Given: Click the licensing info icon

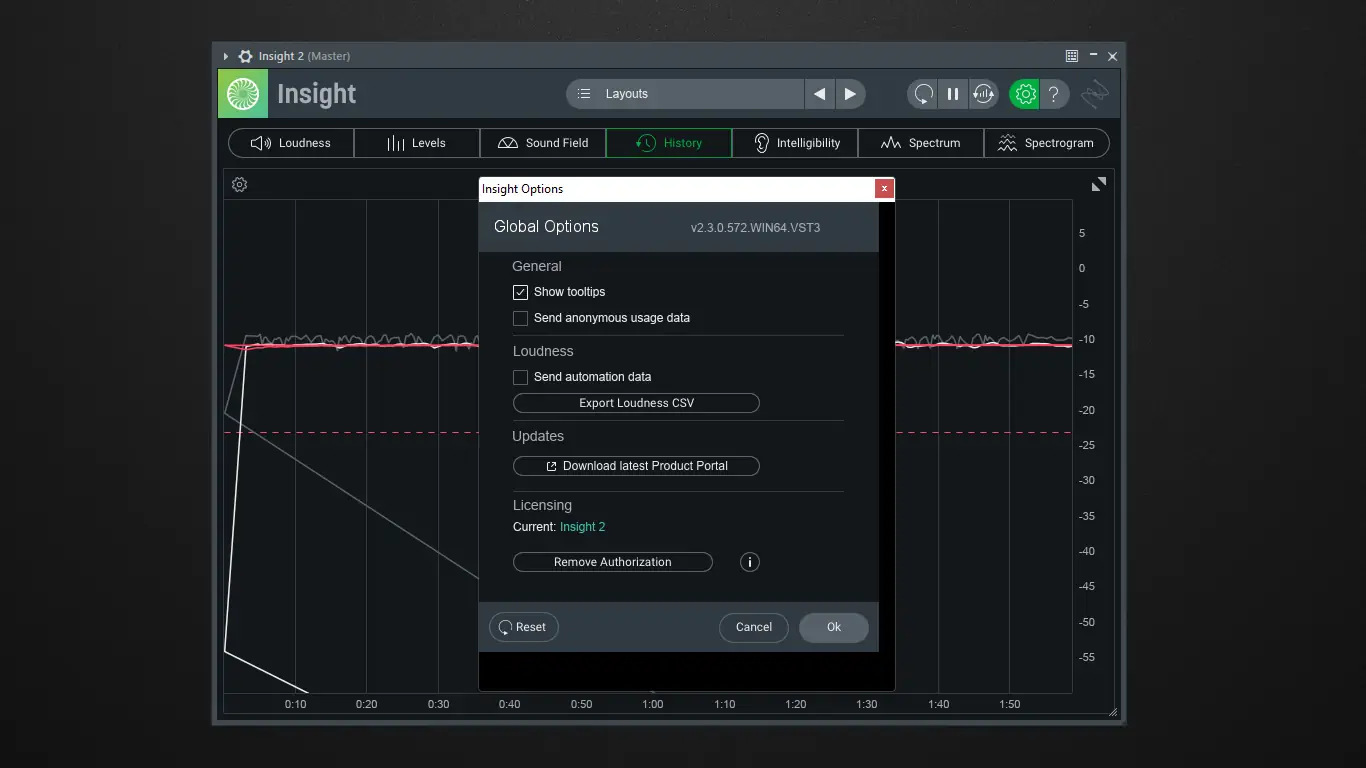Looking at the screenshot, I should pos(750,562).
